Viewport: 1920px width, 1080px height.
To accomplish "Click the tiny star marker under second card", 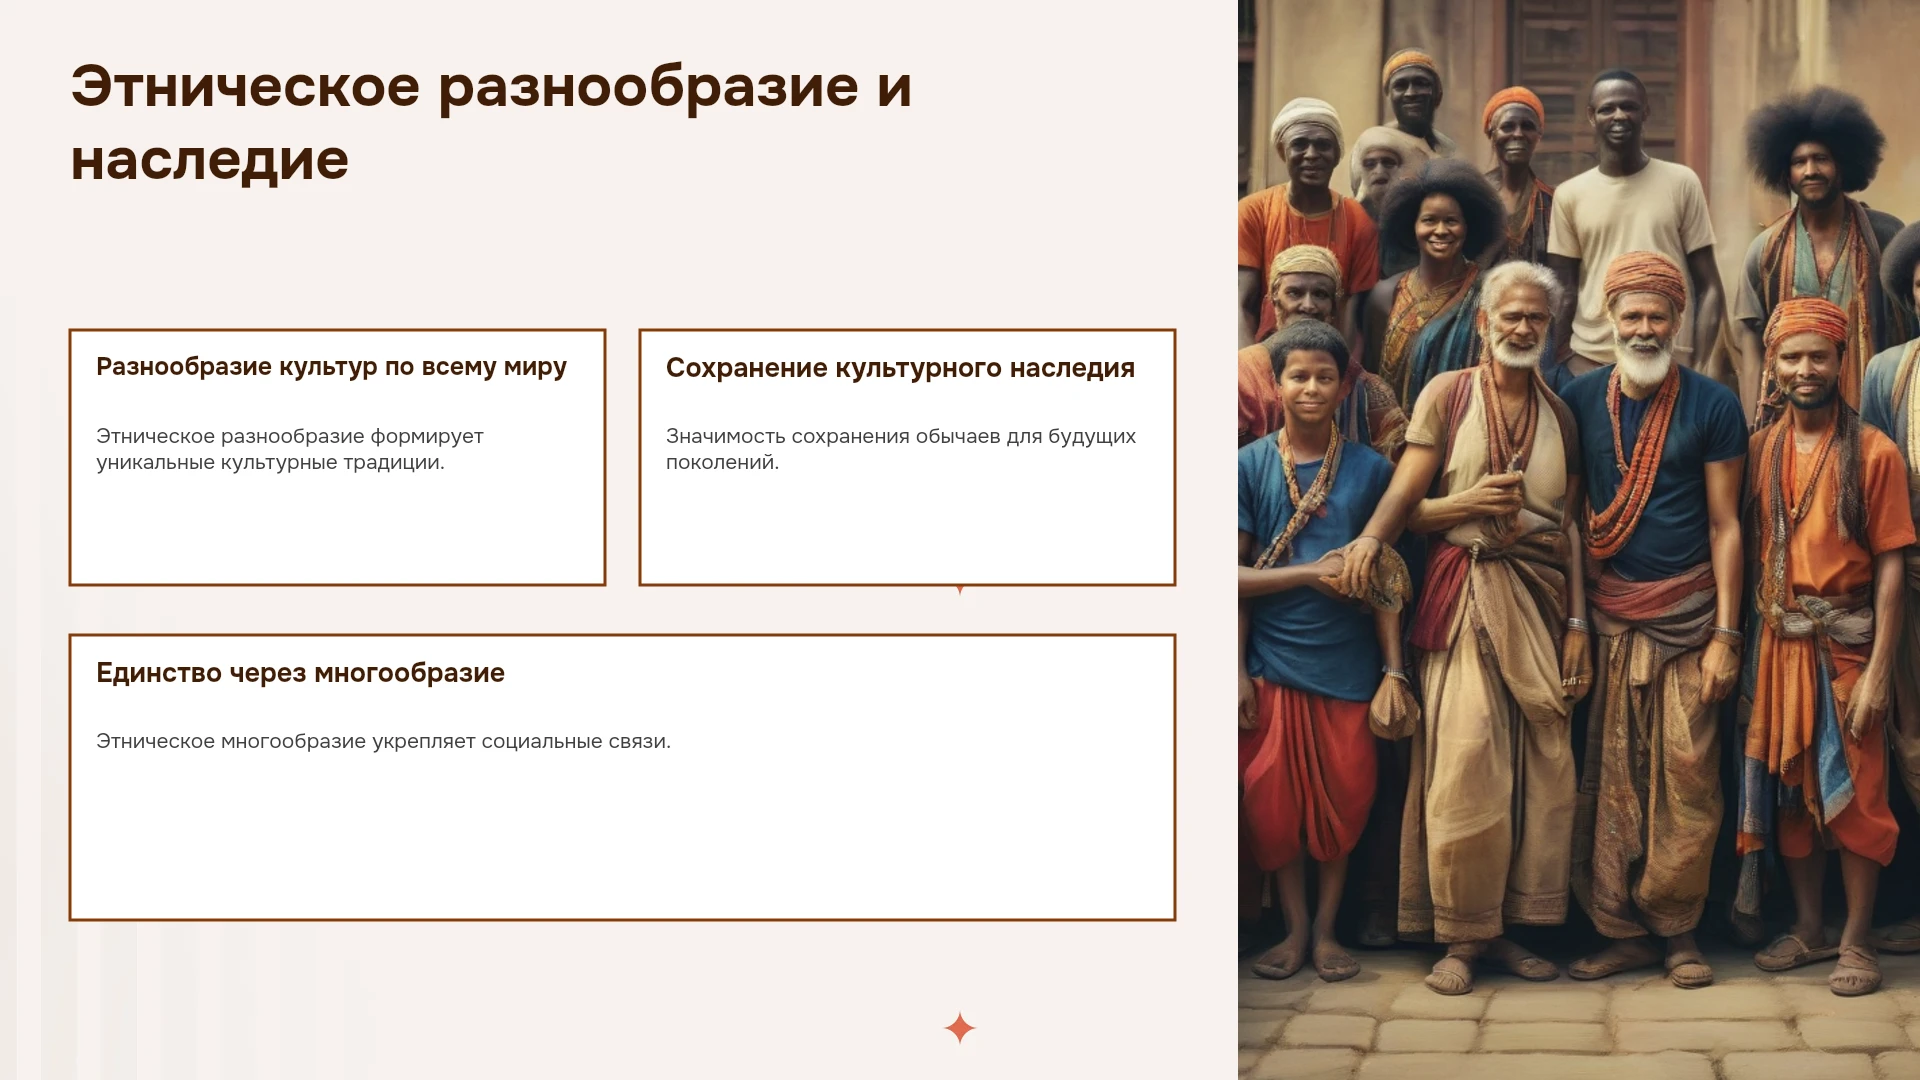I will [960, 590].
